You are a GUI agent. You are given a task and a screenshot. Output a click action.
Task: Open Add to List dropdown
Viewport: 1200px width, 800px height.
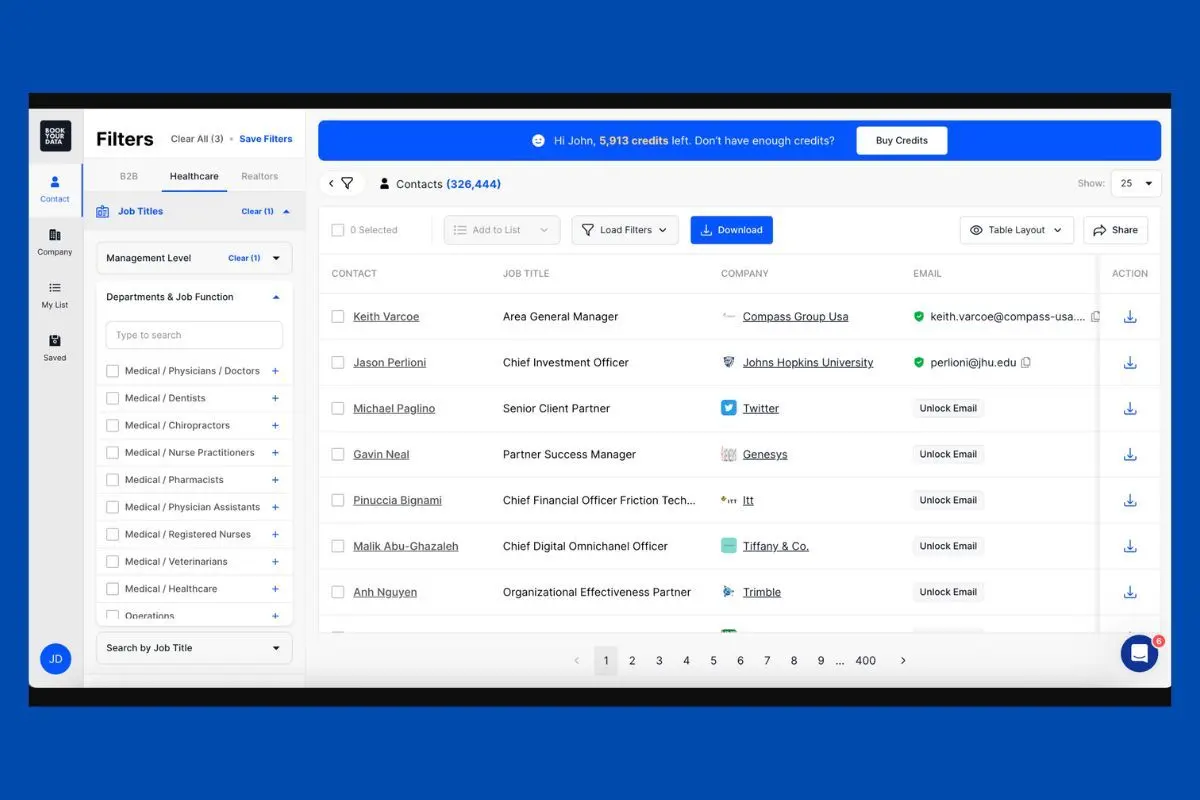pyautogui.click(x=502, y=230)
